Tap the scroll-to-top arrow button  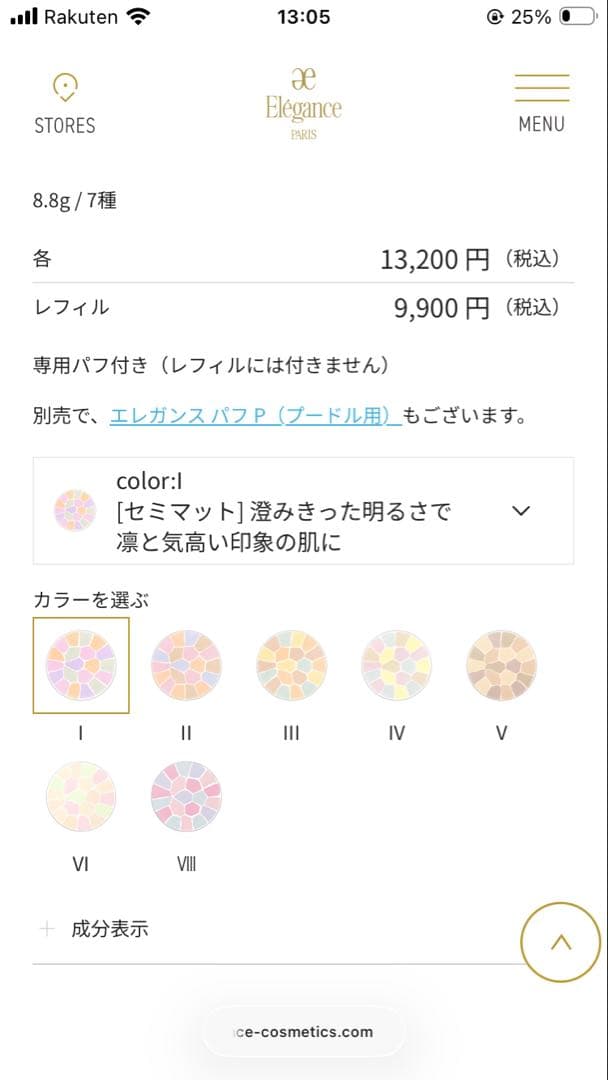(560, 941)
